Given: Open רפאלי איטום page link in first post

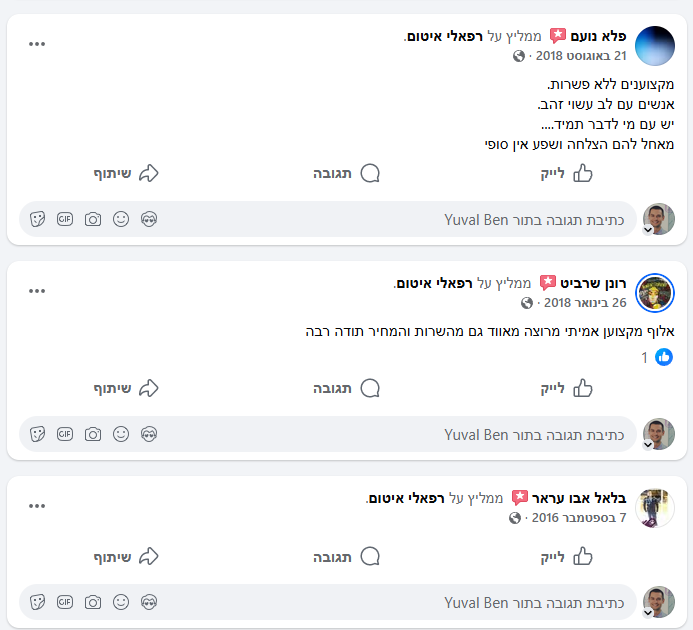Looking at the screenshot, I should click(x=441, y=36).
